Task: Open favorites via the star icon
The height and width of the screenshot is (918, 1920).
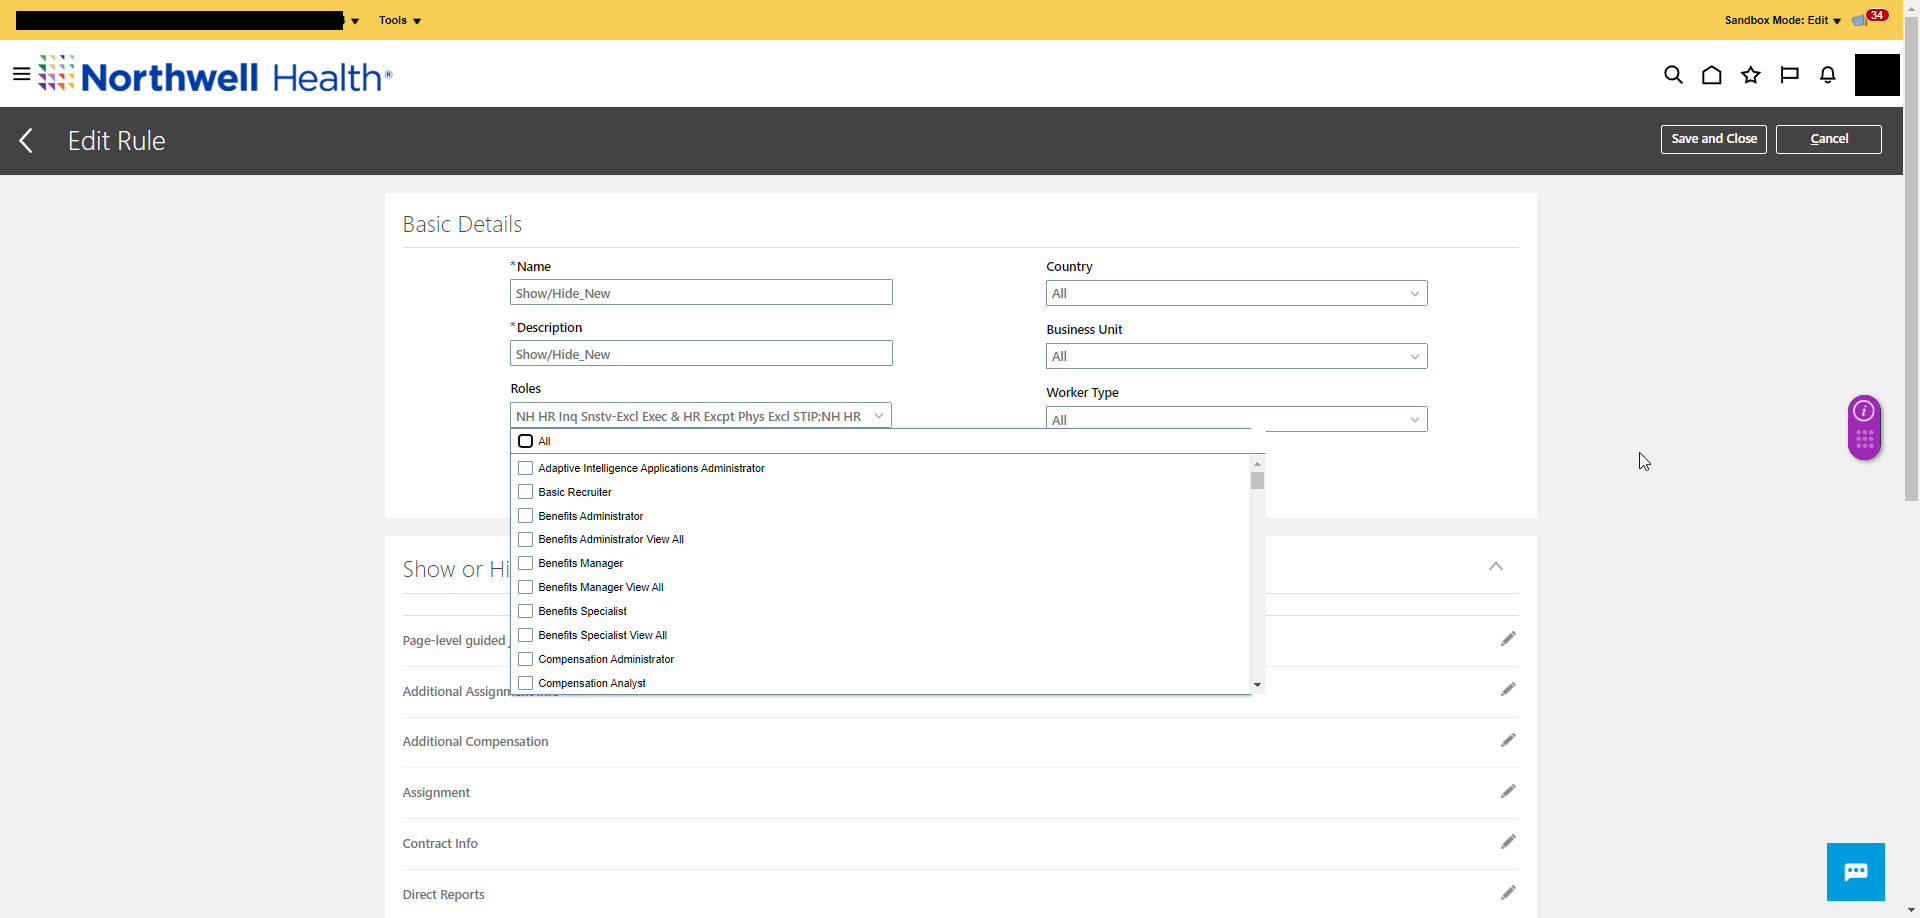Action: [x=1750, y=74]
